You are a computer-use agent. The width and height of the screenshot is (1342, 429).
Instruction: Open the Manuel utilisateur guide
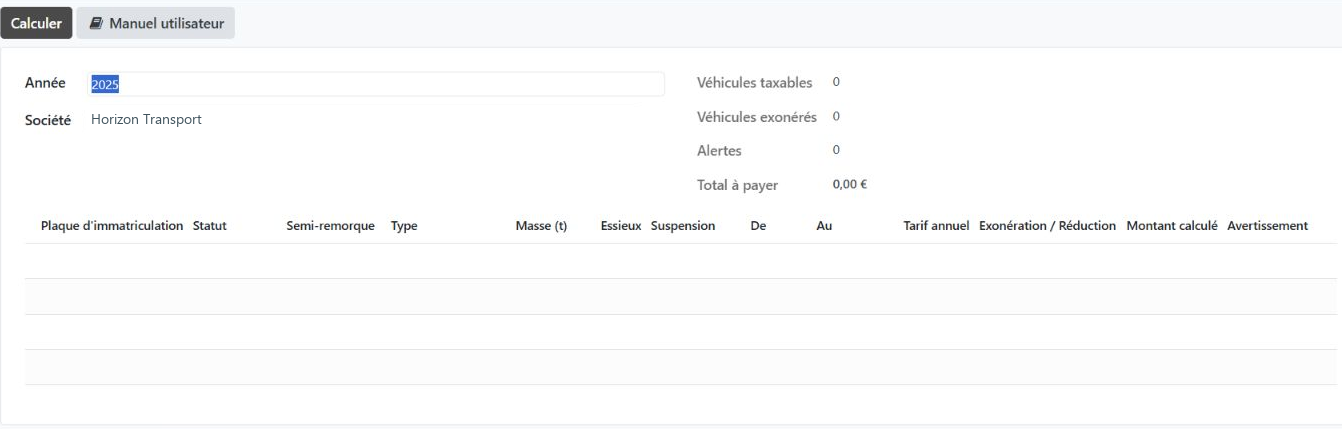click(156, 24)
